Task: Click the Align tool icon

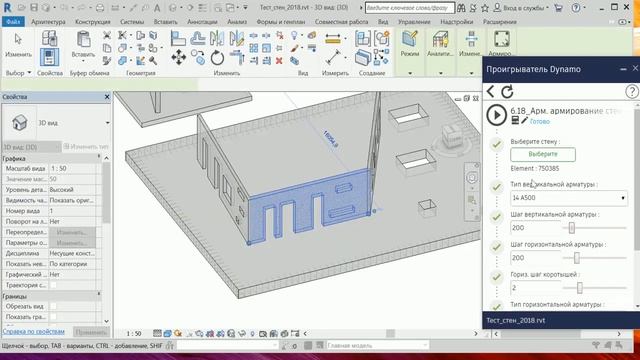Action: [x=178, y=38]
